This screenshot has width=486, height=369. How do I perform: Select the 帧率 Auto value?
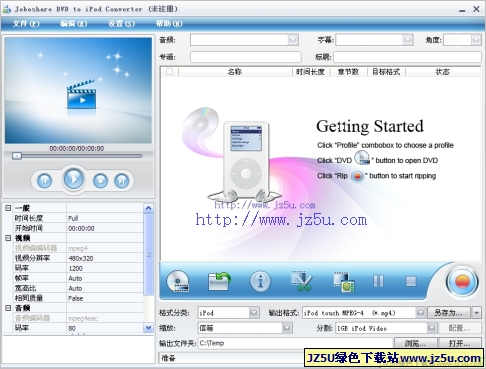point(105,278)
